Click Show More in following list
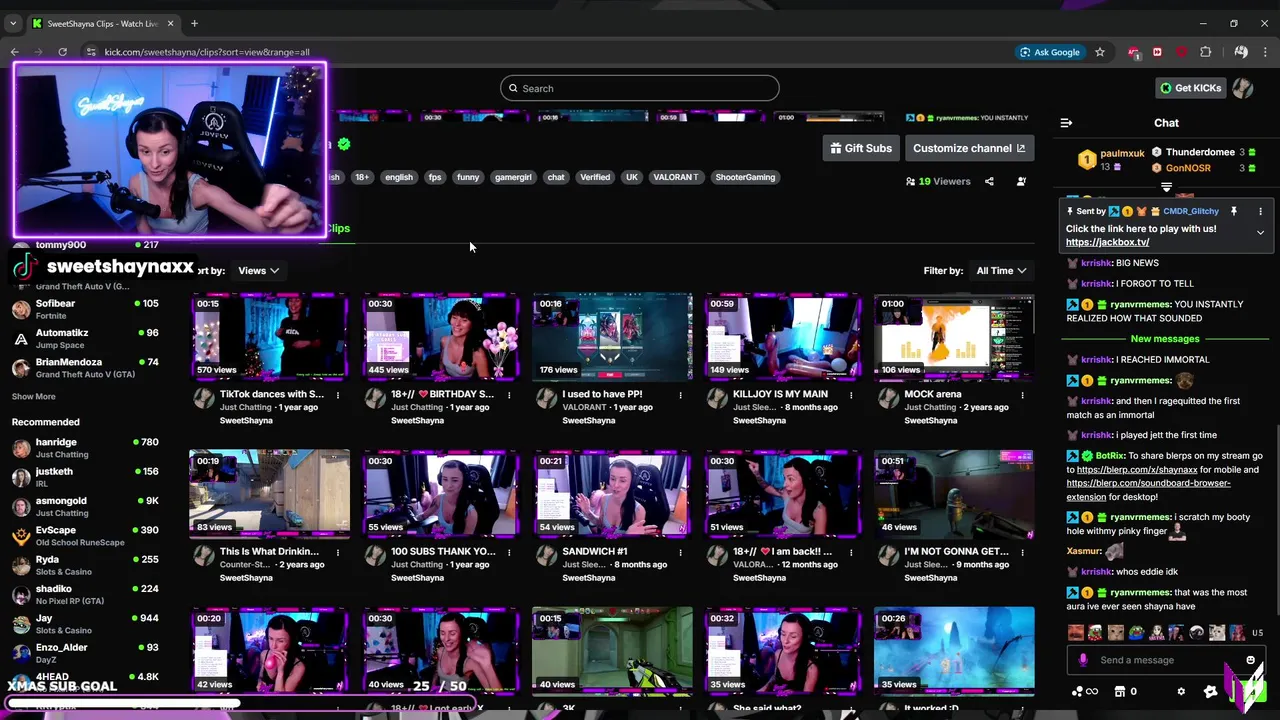The width and height of the screenshot is (1280, 720). click(x=33, y=397)
